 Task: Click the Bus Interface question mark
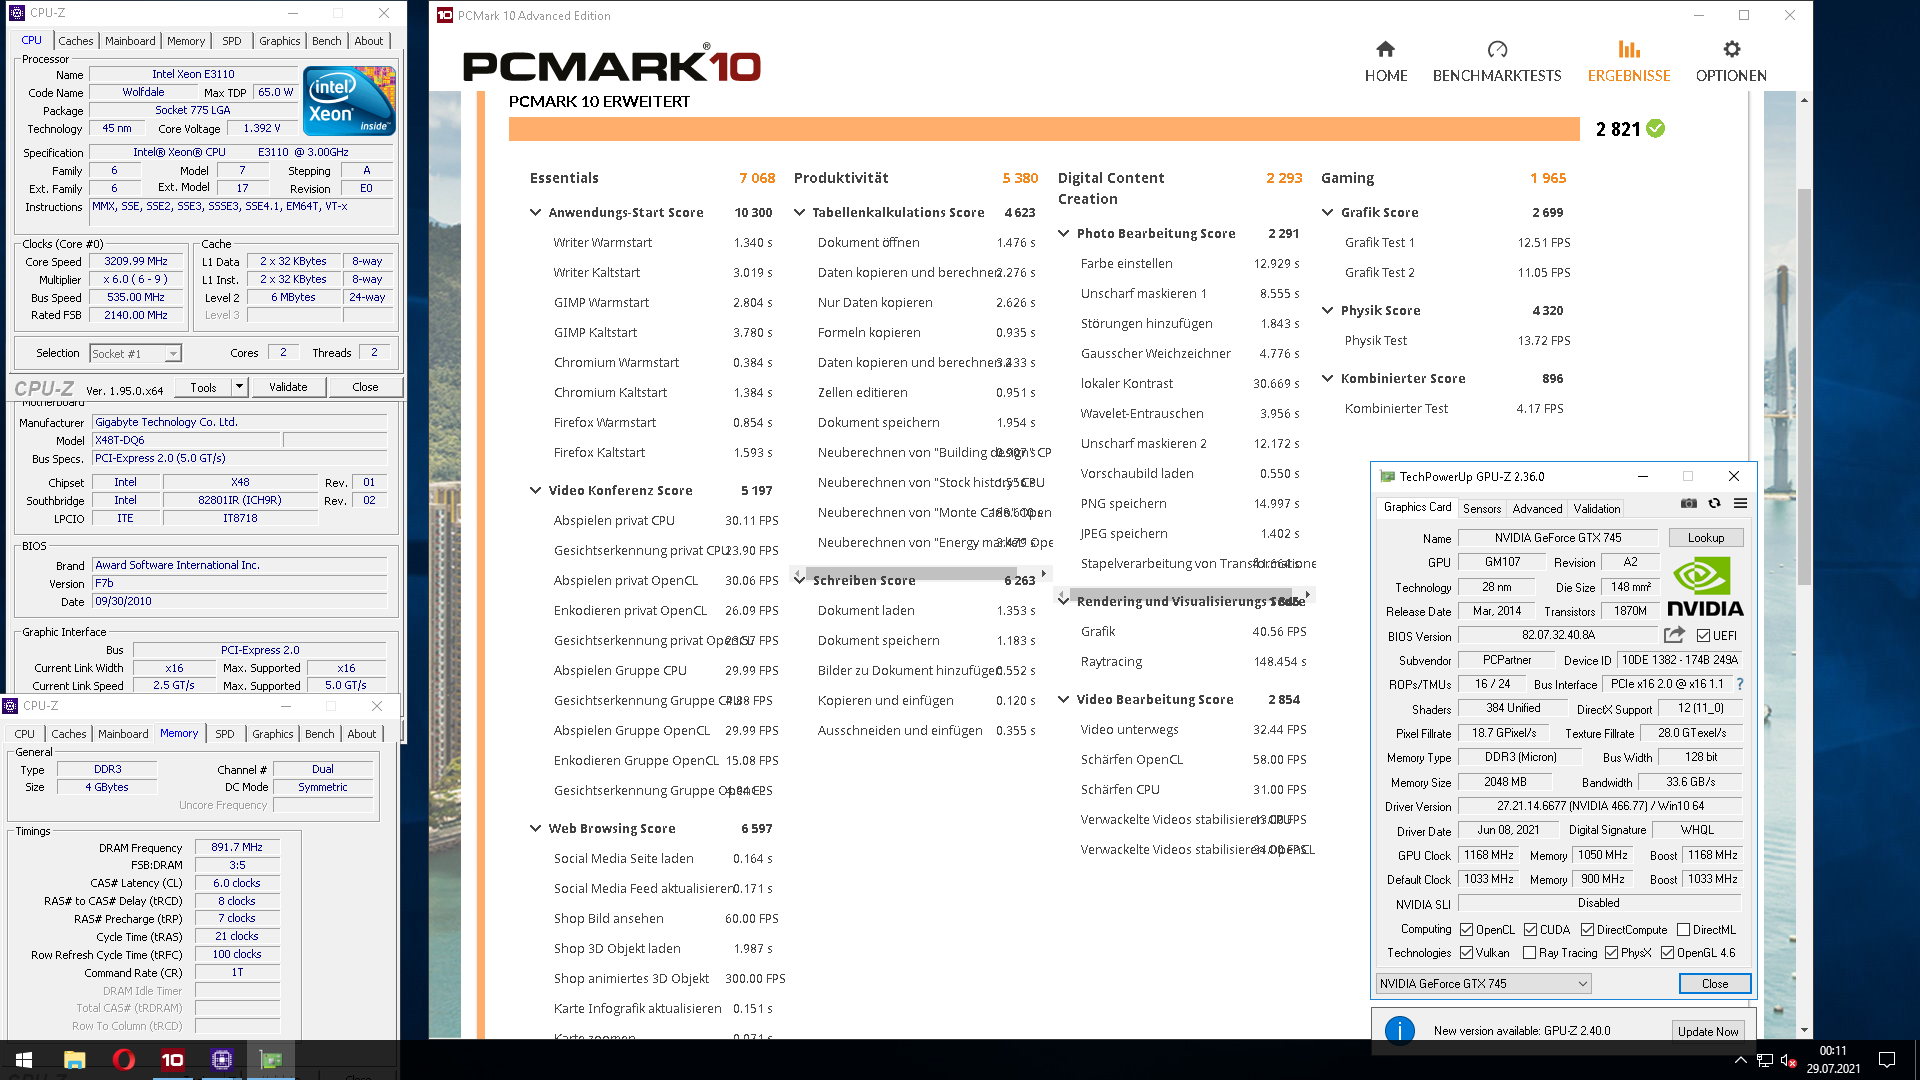tap(1740, 684)
